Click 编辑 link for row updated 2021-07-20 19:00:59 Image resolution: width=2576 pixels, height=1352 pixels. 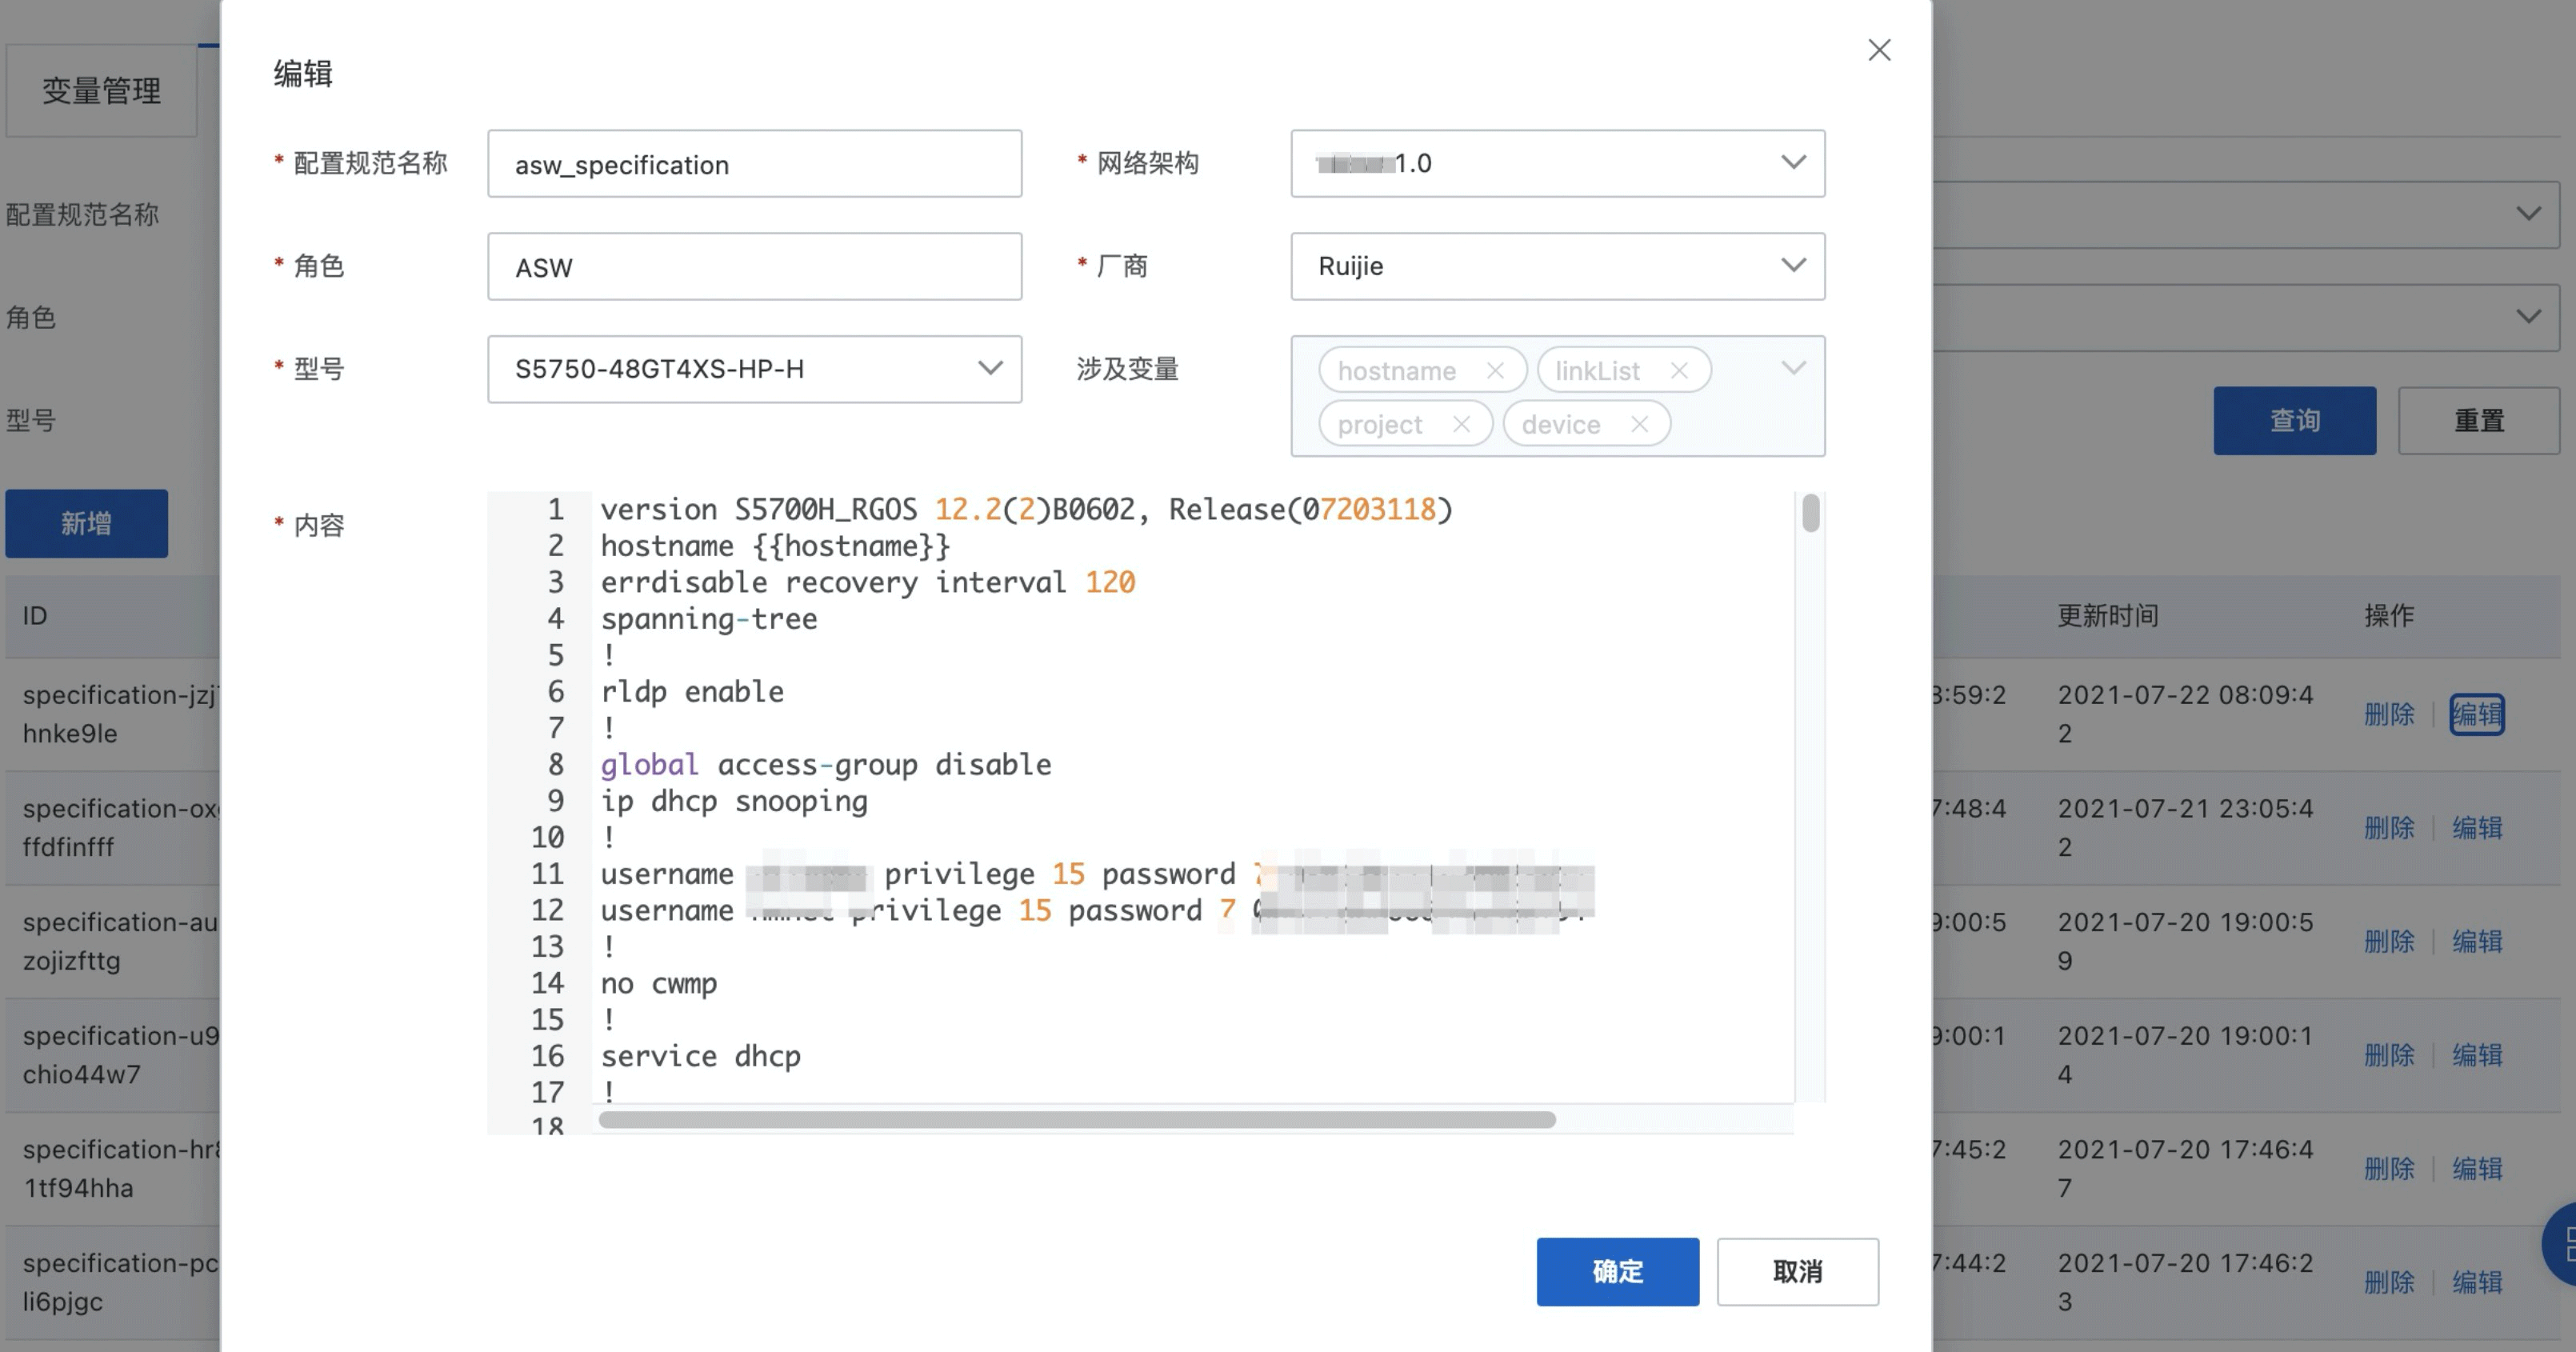pos(2477,941)
